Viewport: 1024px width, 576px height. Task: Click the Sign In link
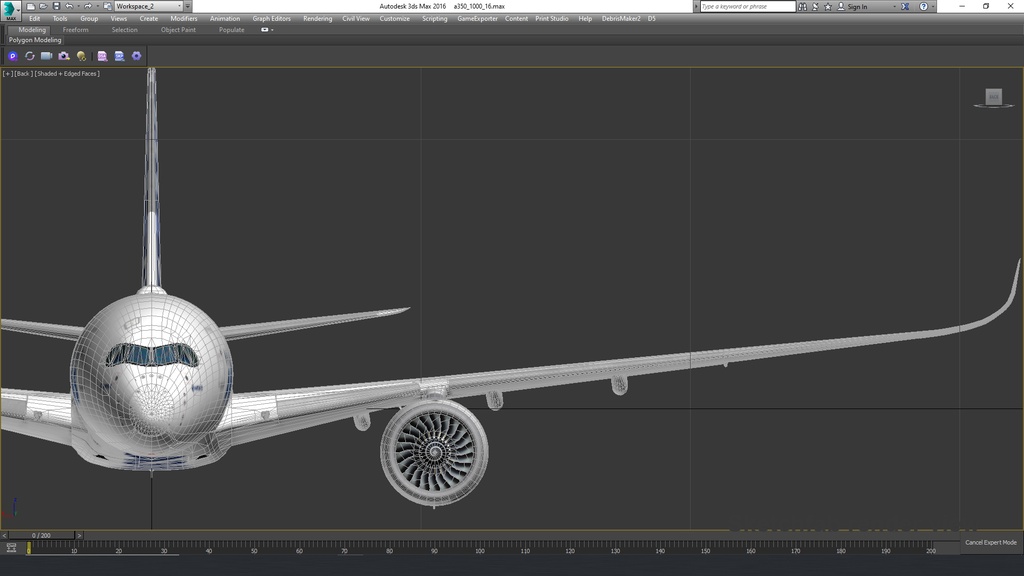[857, 6]
